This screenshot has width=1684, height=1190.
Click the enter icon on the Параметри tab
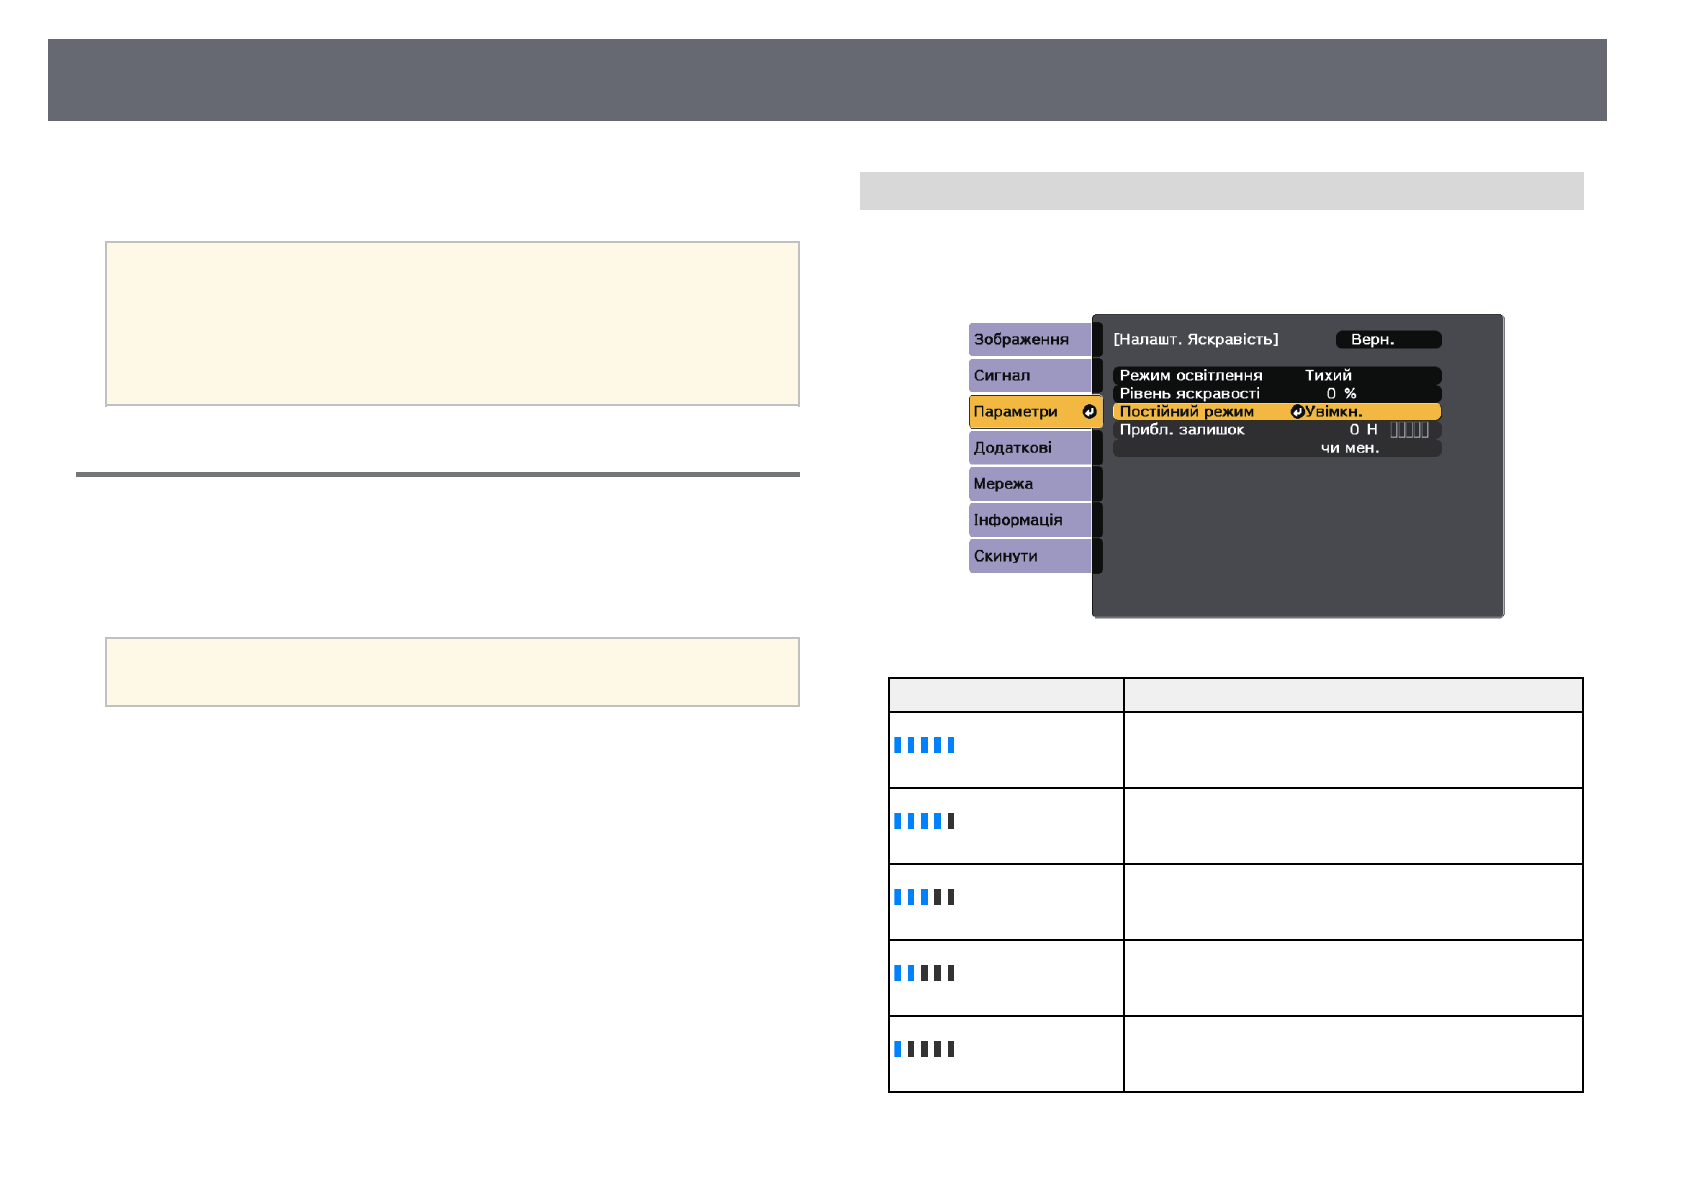tap(1089, 412)
